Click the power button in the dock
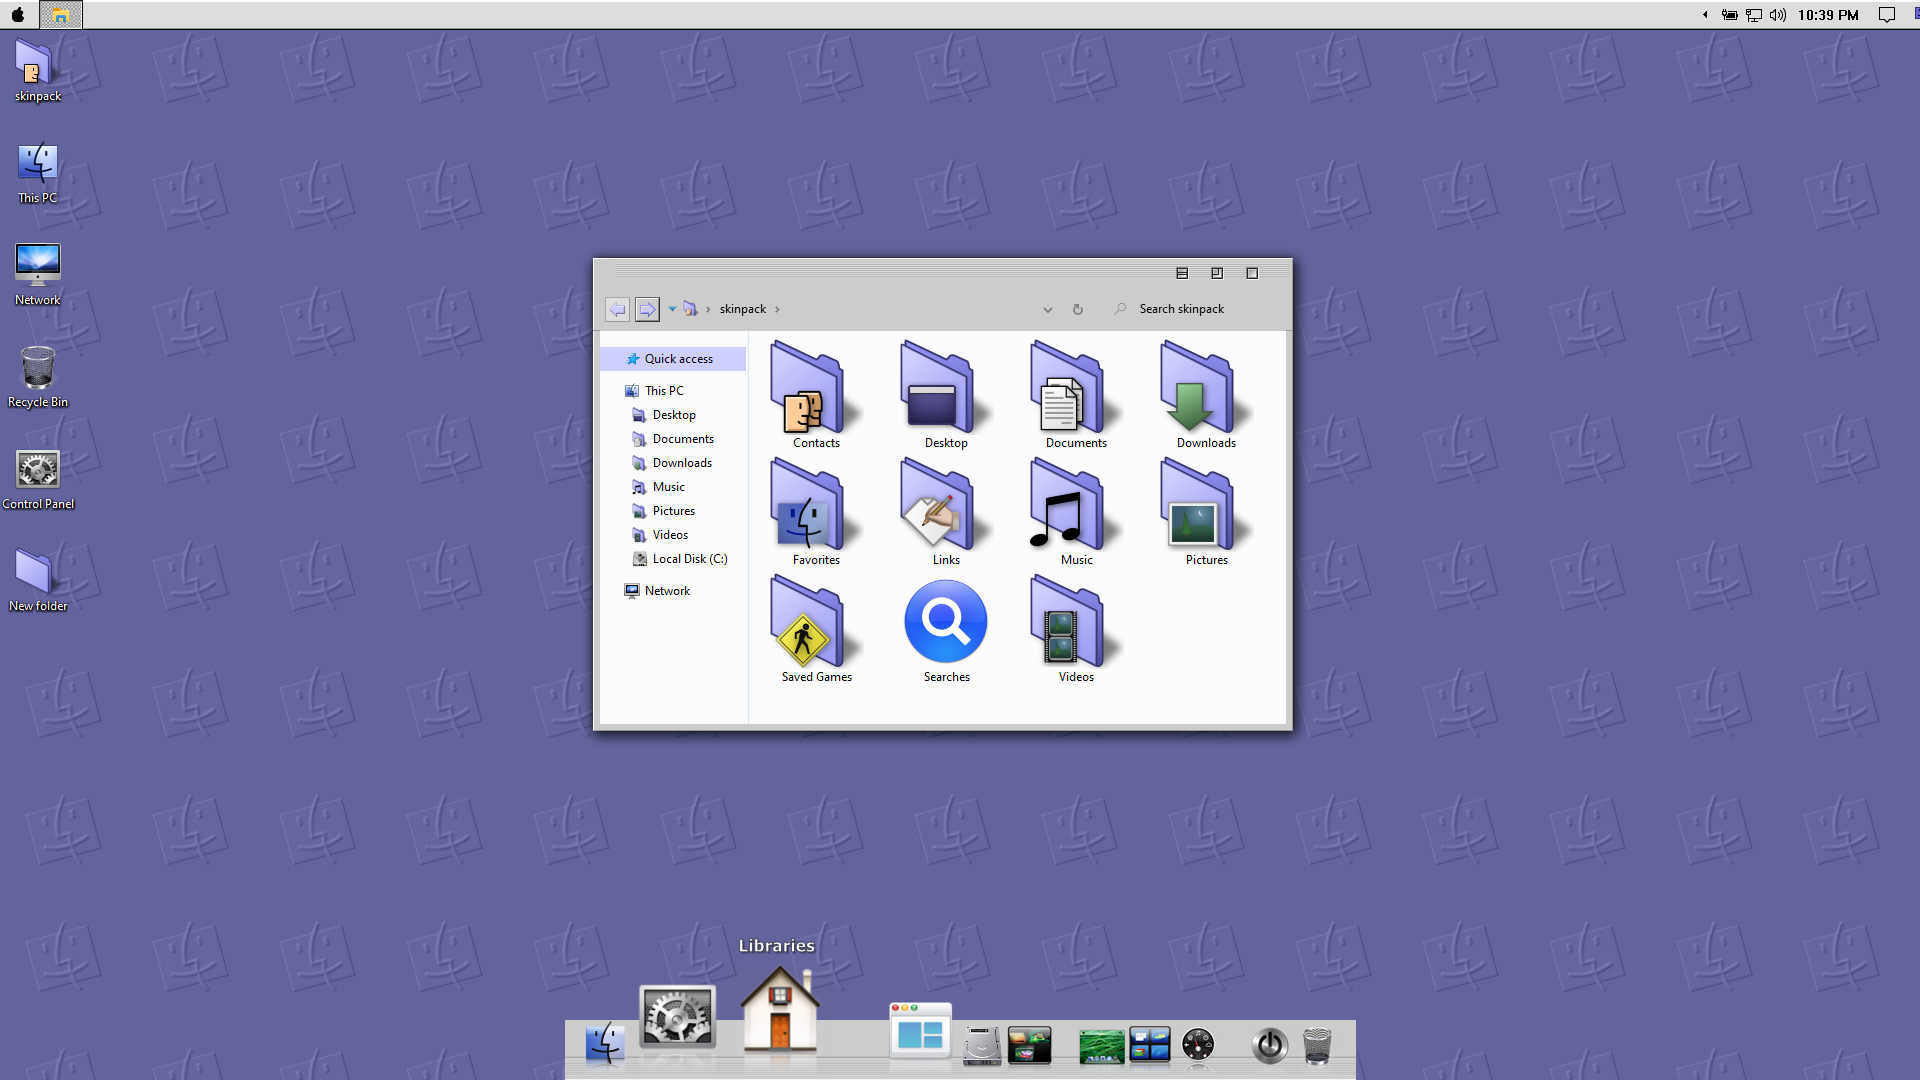Viewport: 1920px width, 1080px height. (x=1269, y=1045)
